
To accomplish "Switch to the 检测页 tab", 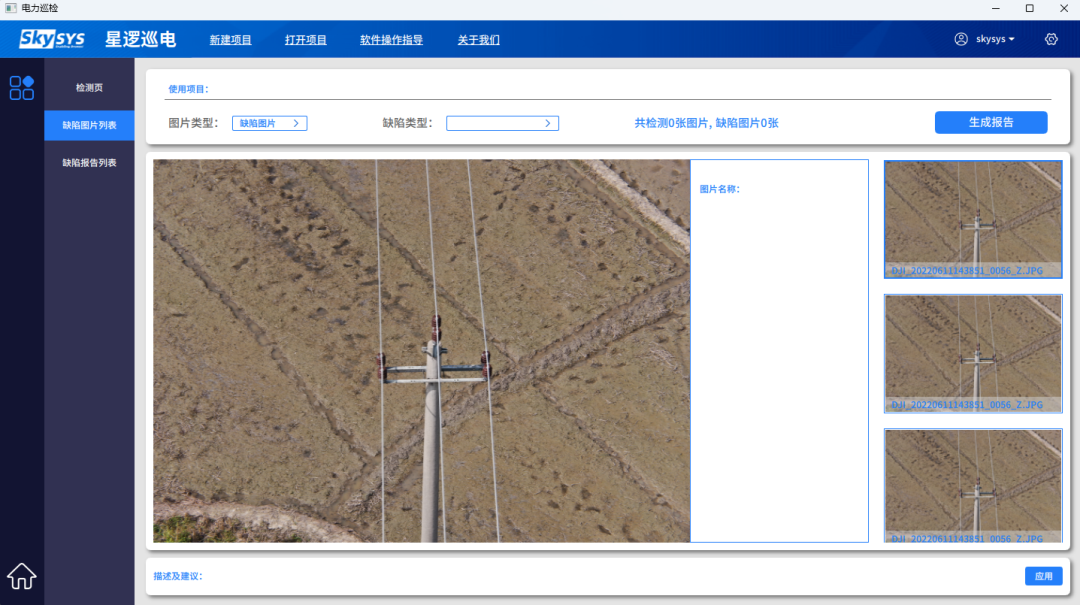I will point(89,88).
